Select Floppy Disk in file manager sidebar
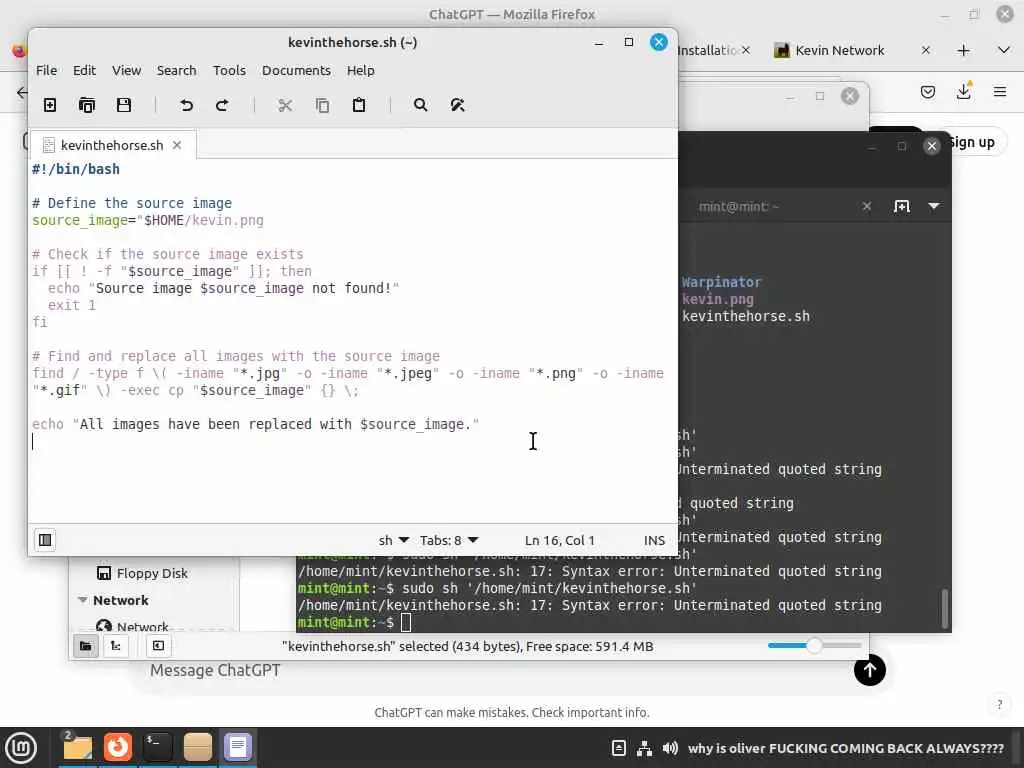This screenshot has height=768, width=1024. coord(142,573)
